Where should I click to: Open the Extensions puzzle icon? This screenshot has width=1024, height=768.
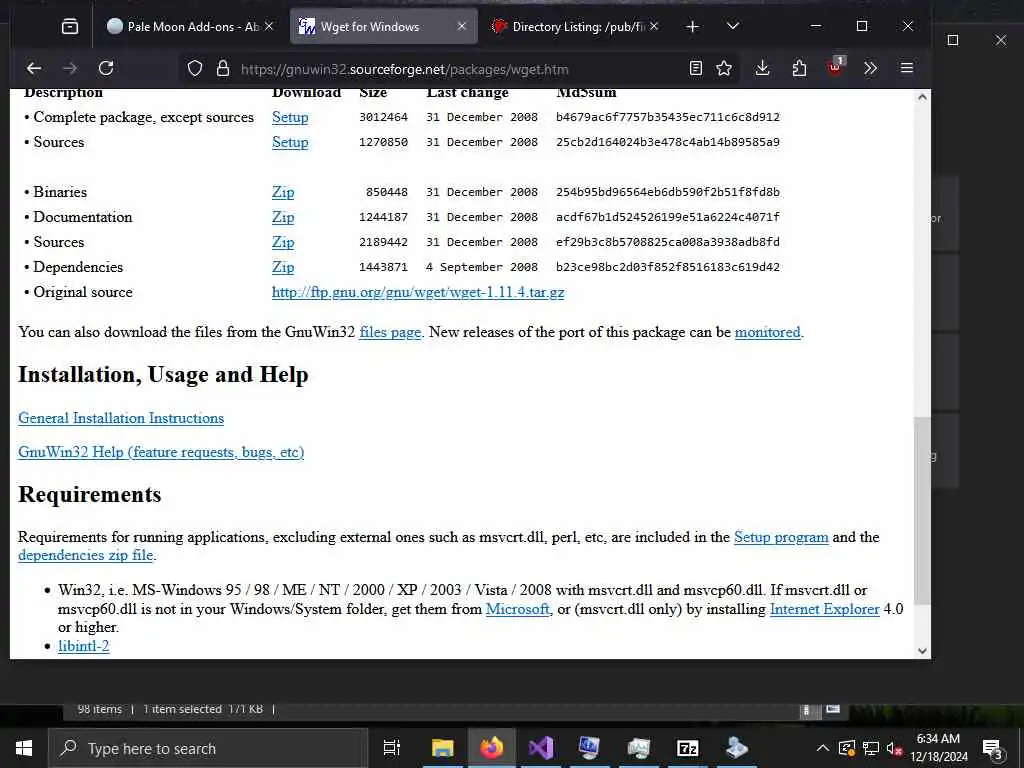pos(799,68)
